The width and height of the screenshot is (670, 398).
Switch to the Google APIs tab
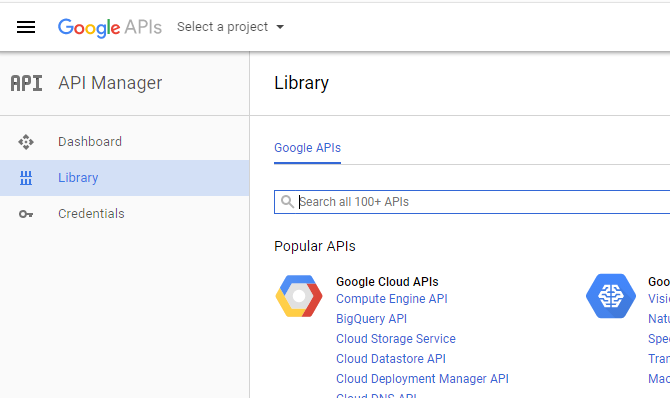307,148
